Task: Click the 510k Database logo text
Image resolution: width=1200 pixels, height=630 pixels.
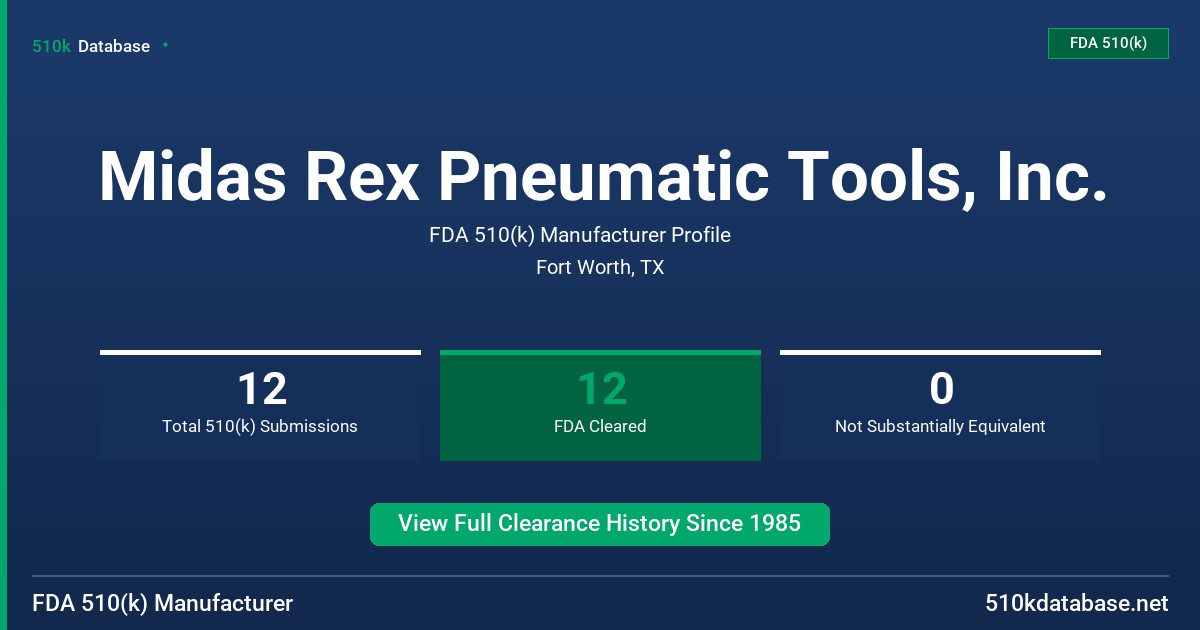Action: 91,46
